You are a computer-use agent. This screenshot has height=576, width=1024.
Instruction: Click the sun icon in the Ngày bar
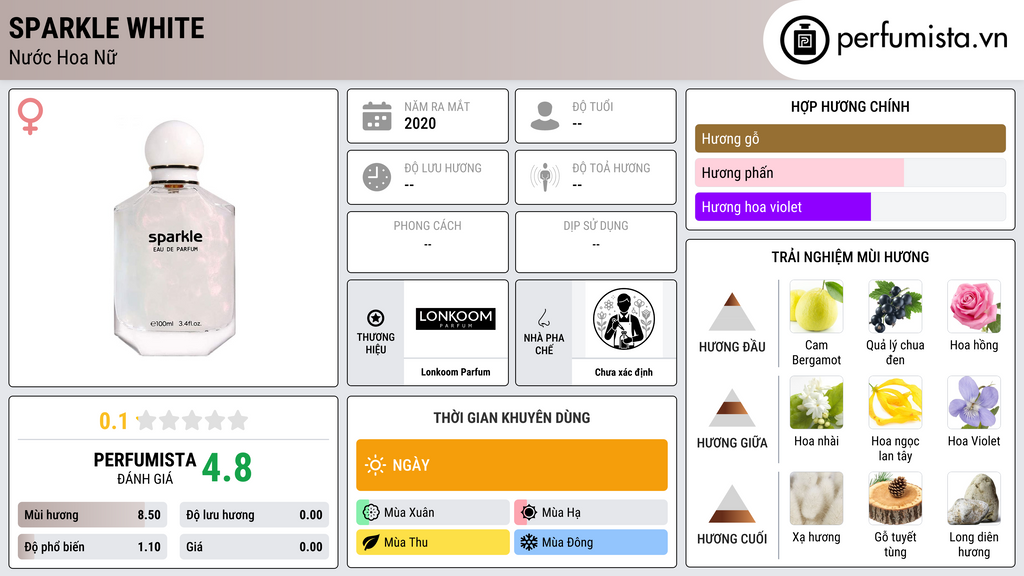pos(375,465)
